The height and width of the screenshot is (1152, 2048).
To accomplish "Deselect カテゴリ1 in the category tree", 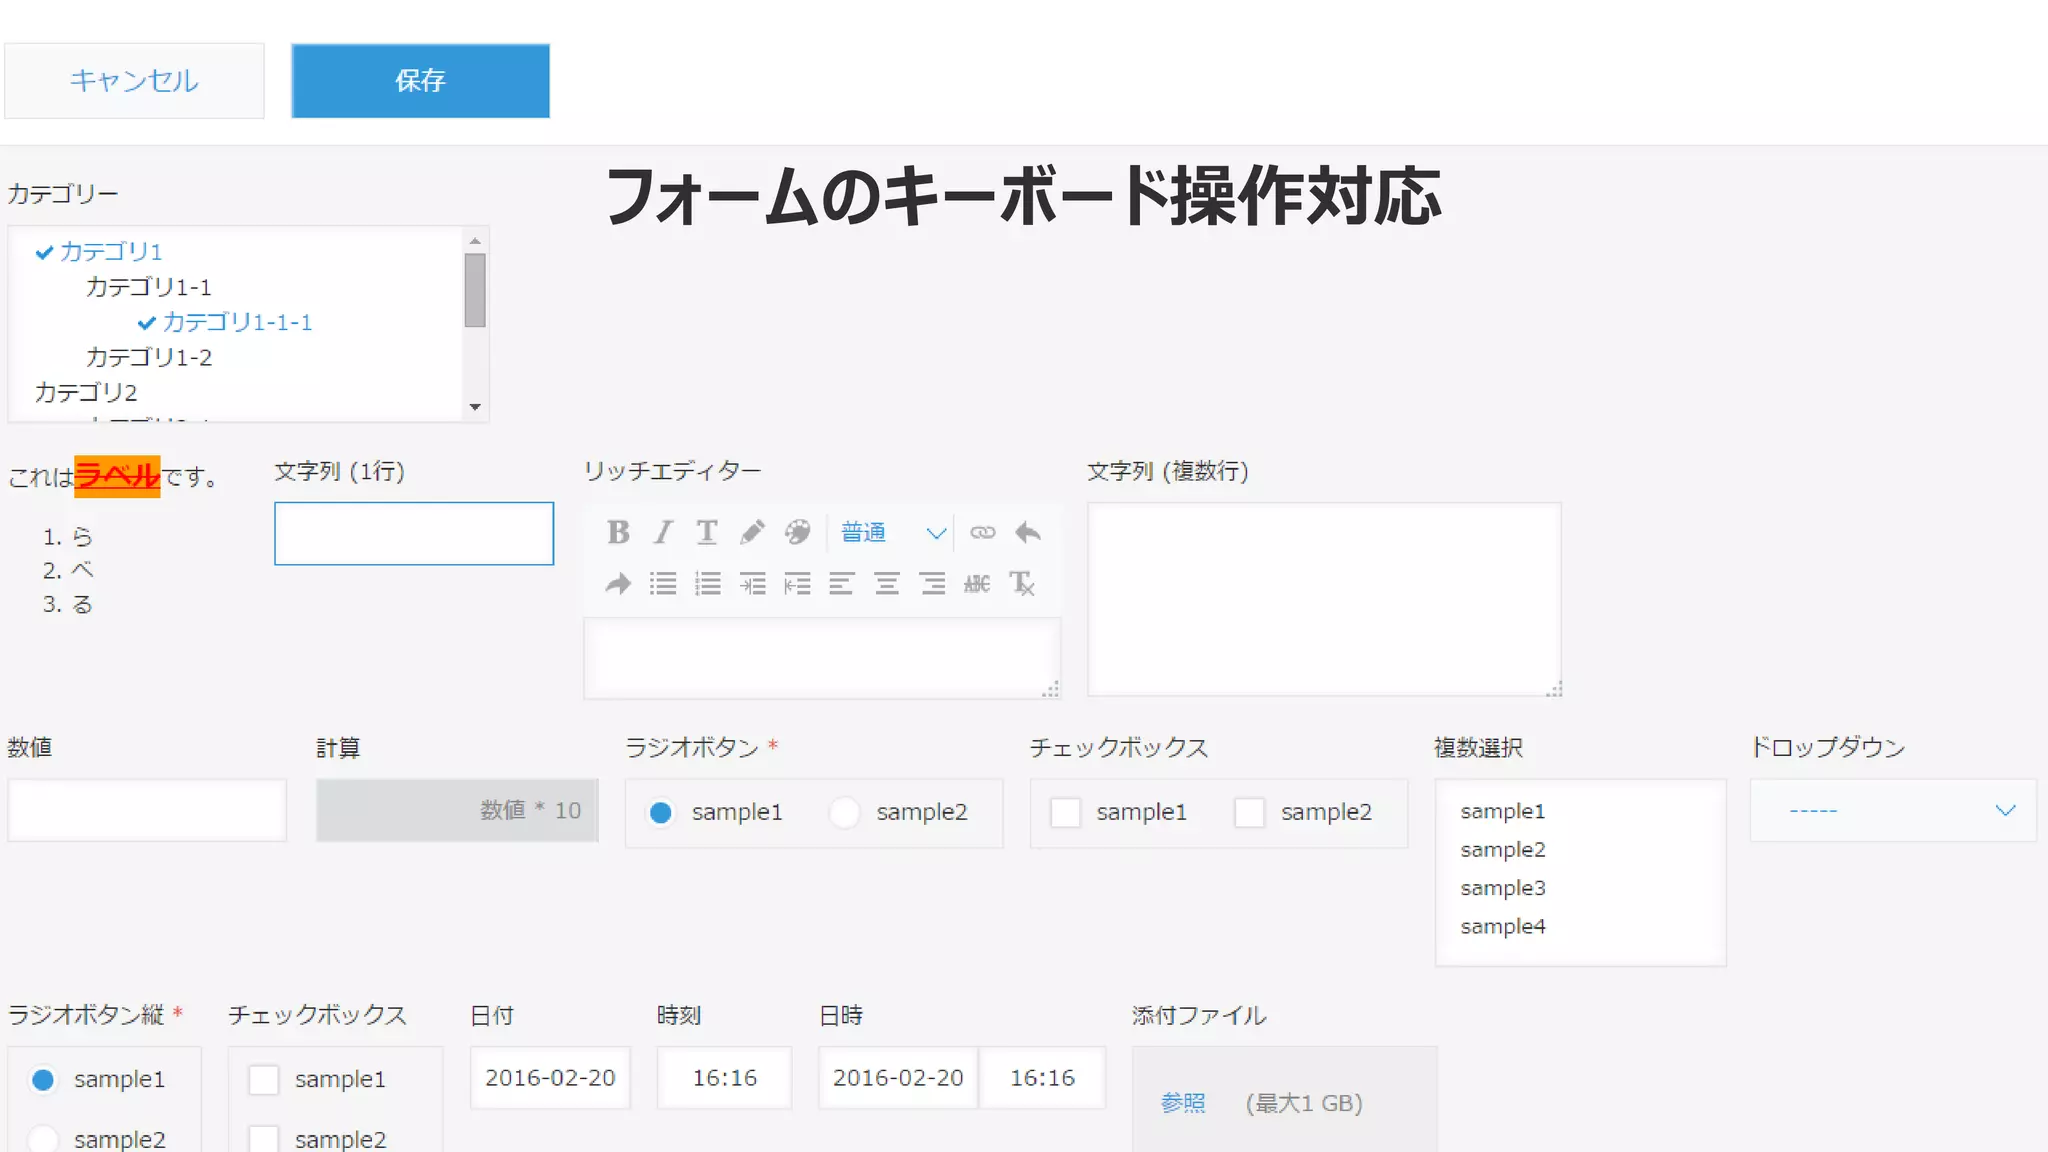I will (110, 251).
